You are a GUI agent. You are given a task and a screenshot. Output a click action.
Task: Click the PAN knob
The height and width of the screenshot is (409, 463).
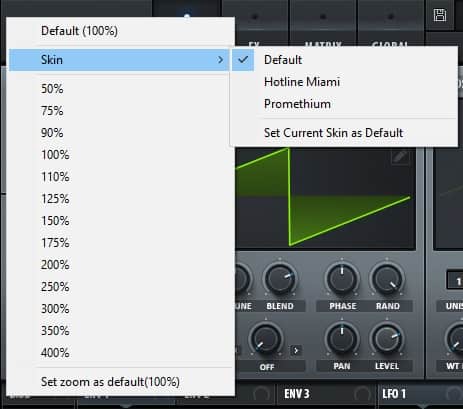(342, 339)
